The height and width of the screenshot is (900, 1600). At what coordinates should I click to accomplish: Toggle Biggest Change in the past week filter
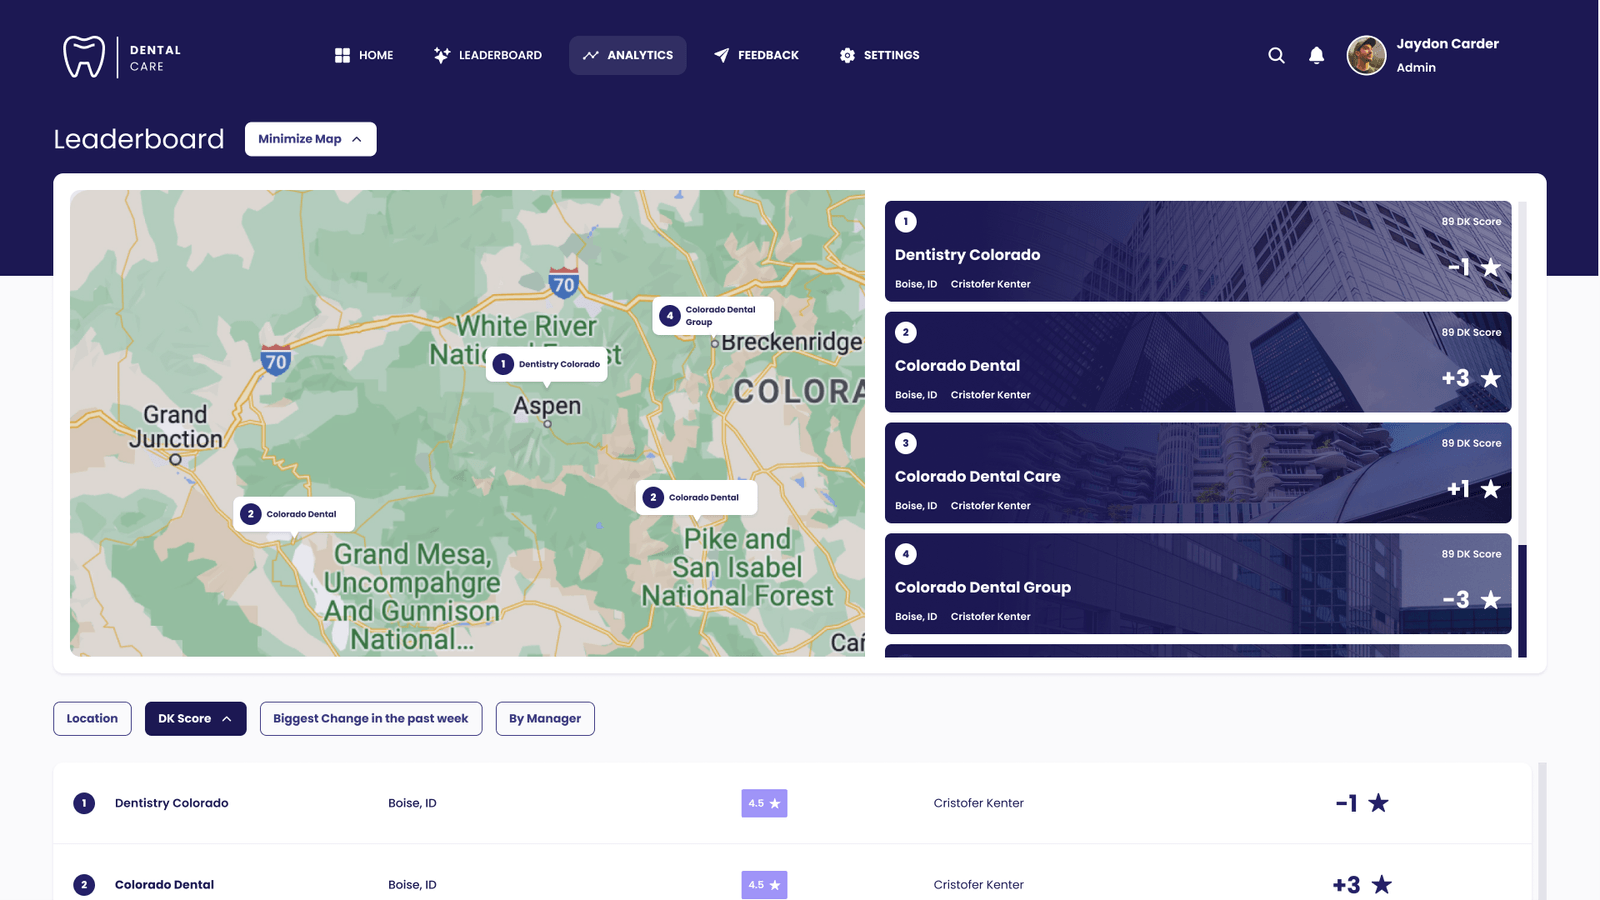coord(370,719)
